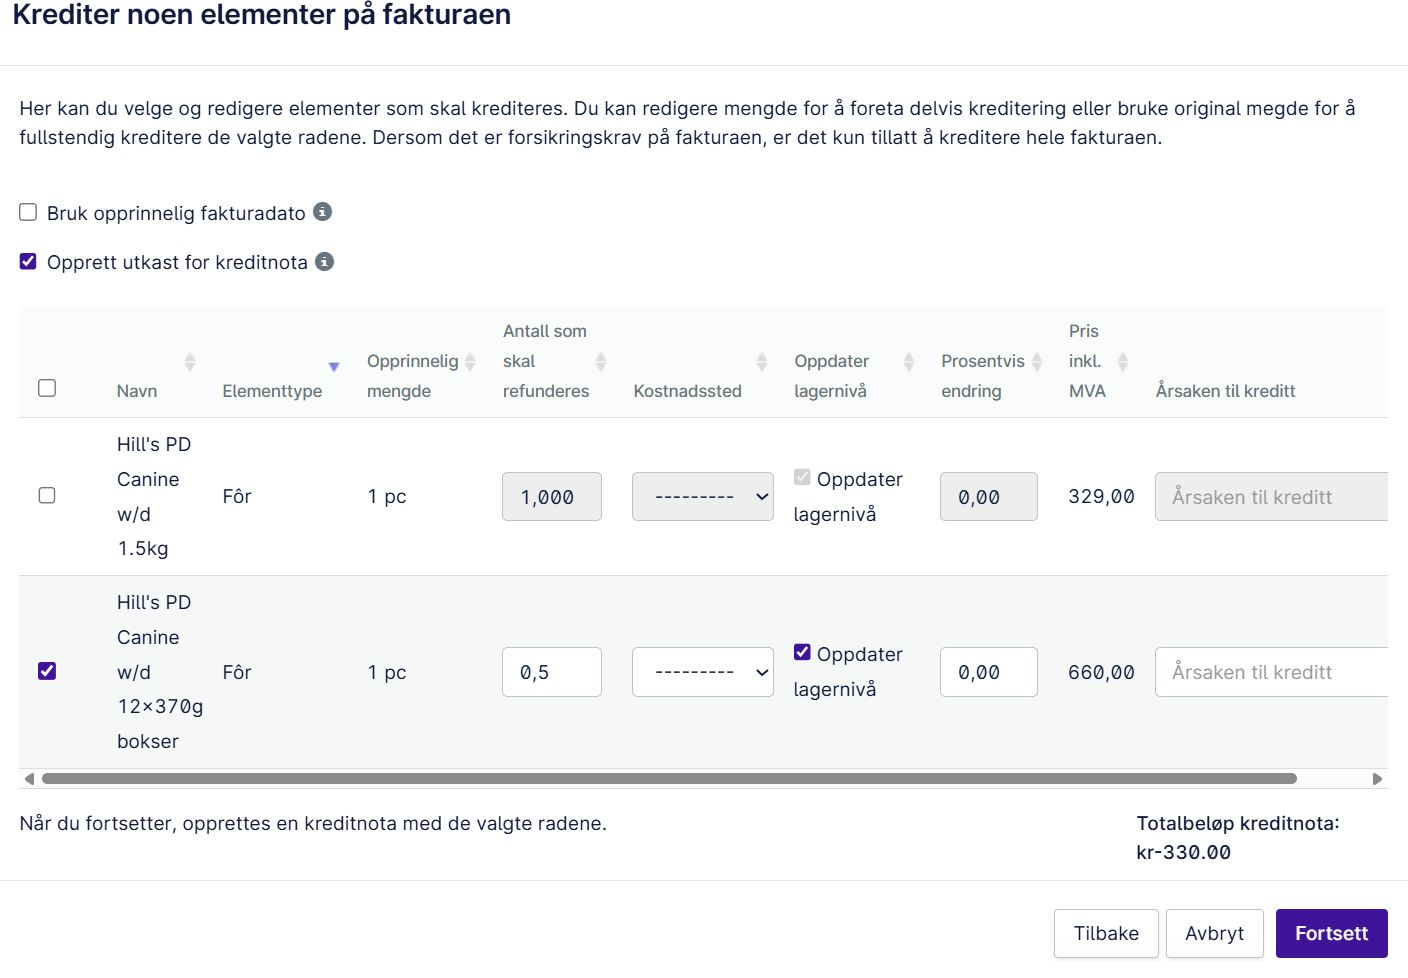Sort by Opprinnelig mengde column arrows
This screenshot has height=978, width=1408.
coord(470,362)
